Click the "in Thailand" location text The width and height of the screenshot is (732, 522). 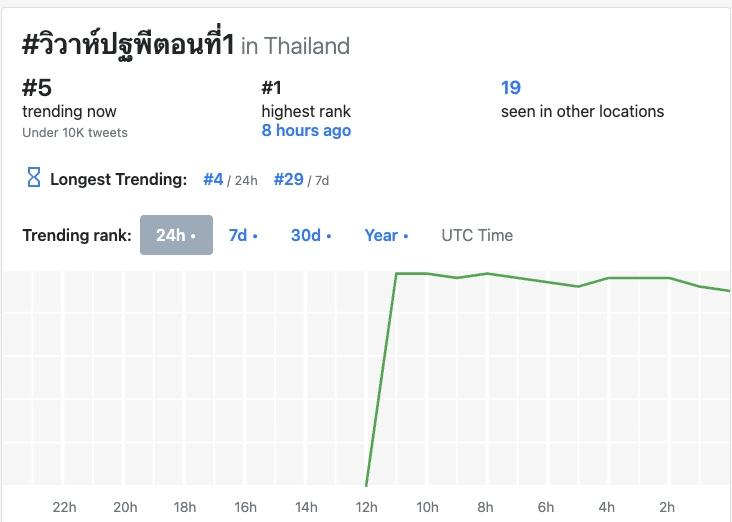[x=296, y=46]
